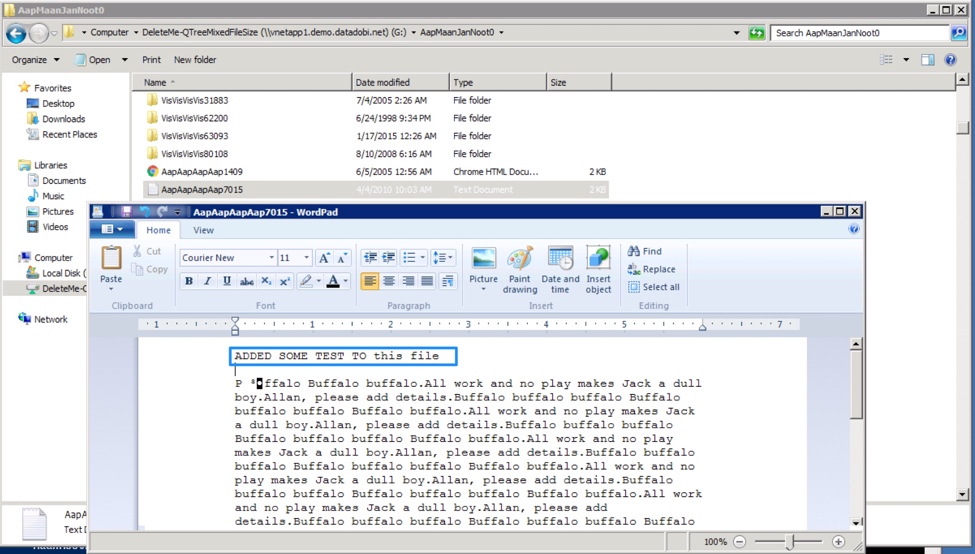Insert Date and time
The image size is (975, 554).
coord(560,260)
